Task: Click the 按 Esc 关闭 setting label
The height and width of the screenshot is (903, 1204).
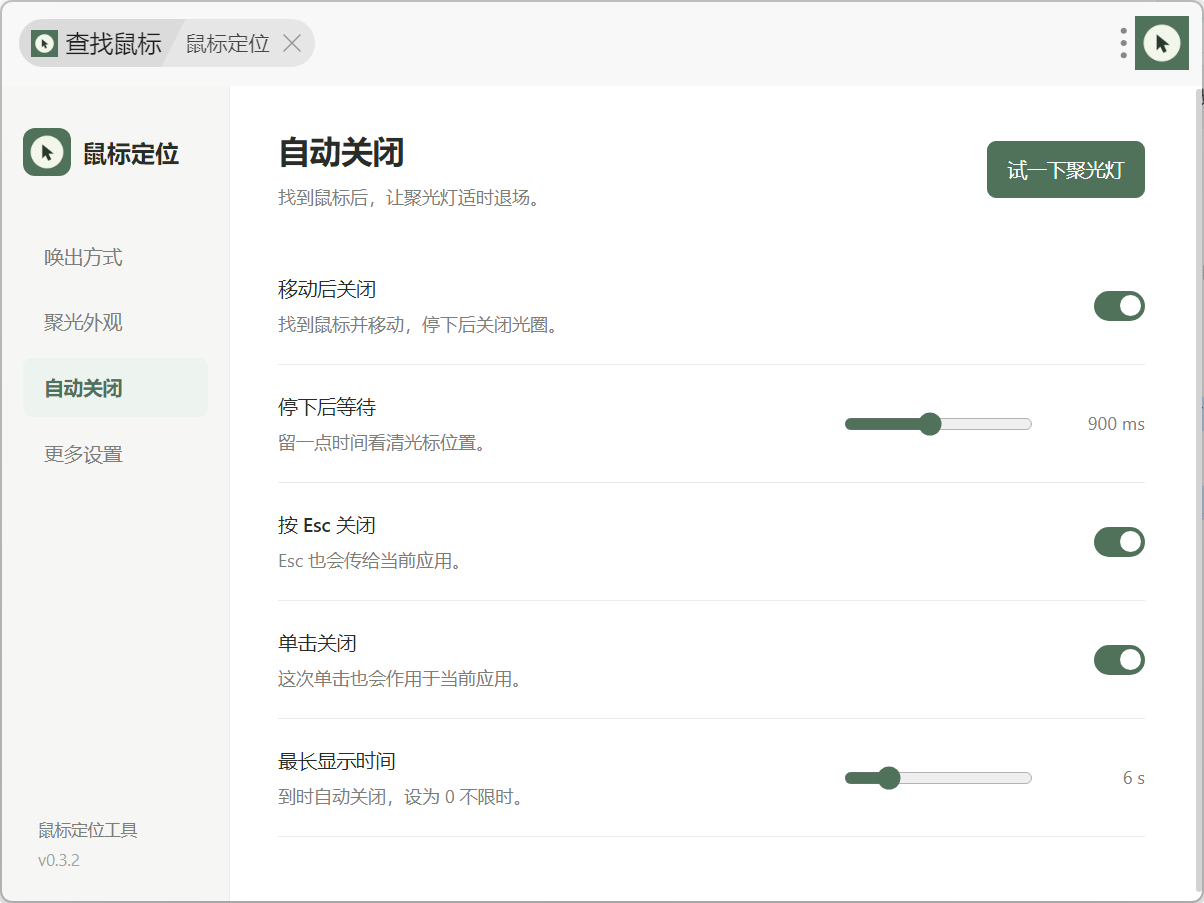Action: pos(327,526)
